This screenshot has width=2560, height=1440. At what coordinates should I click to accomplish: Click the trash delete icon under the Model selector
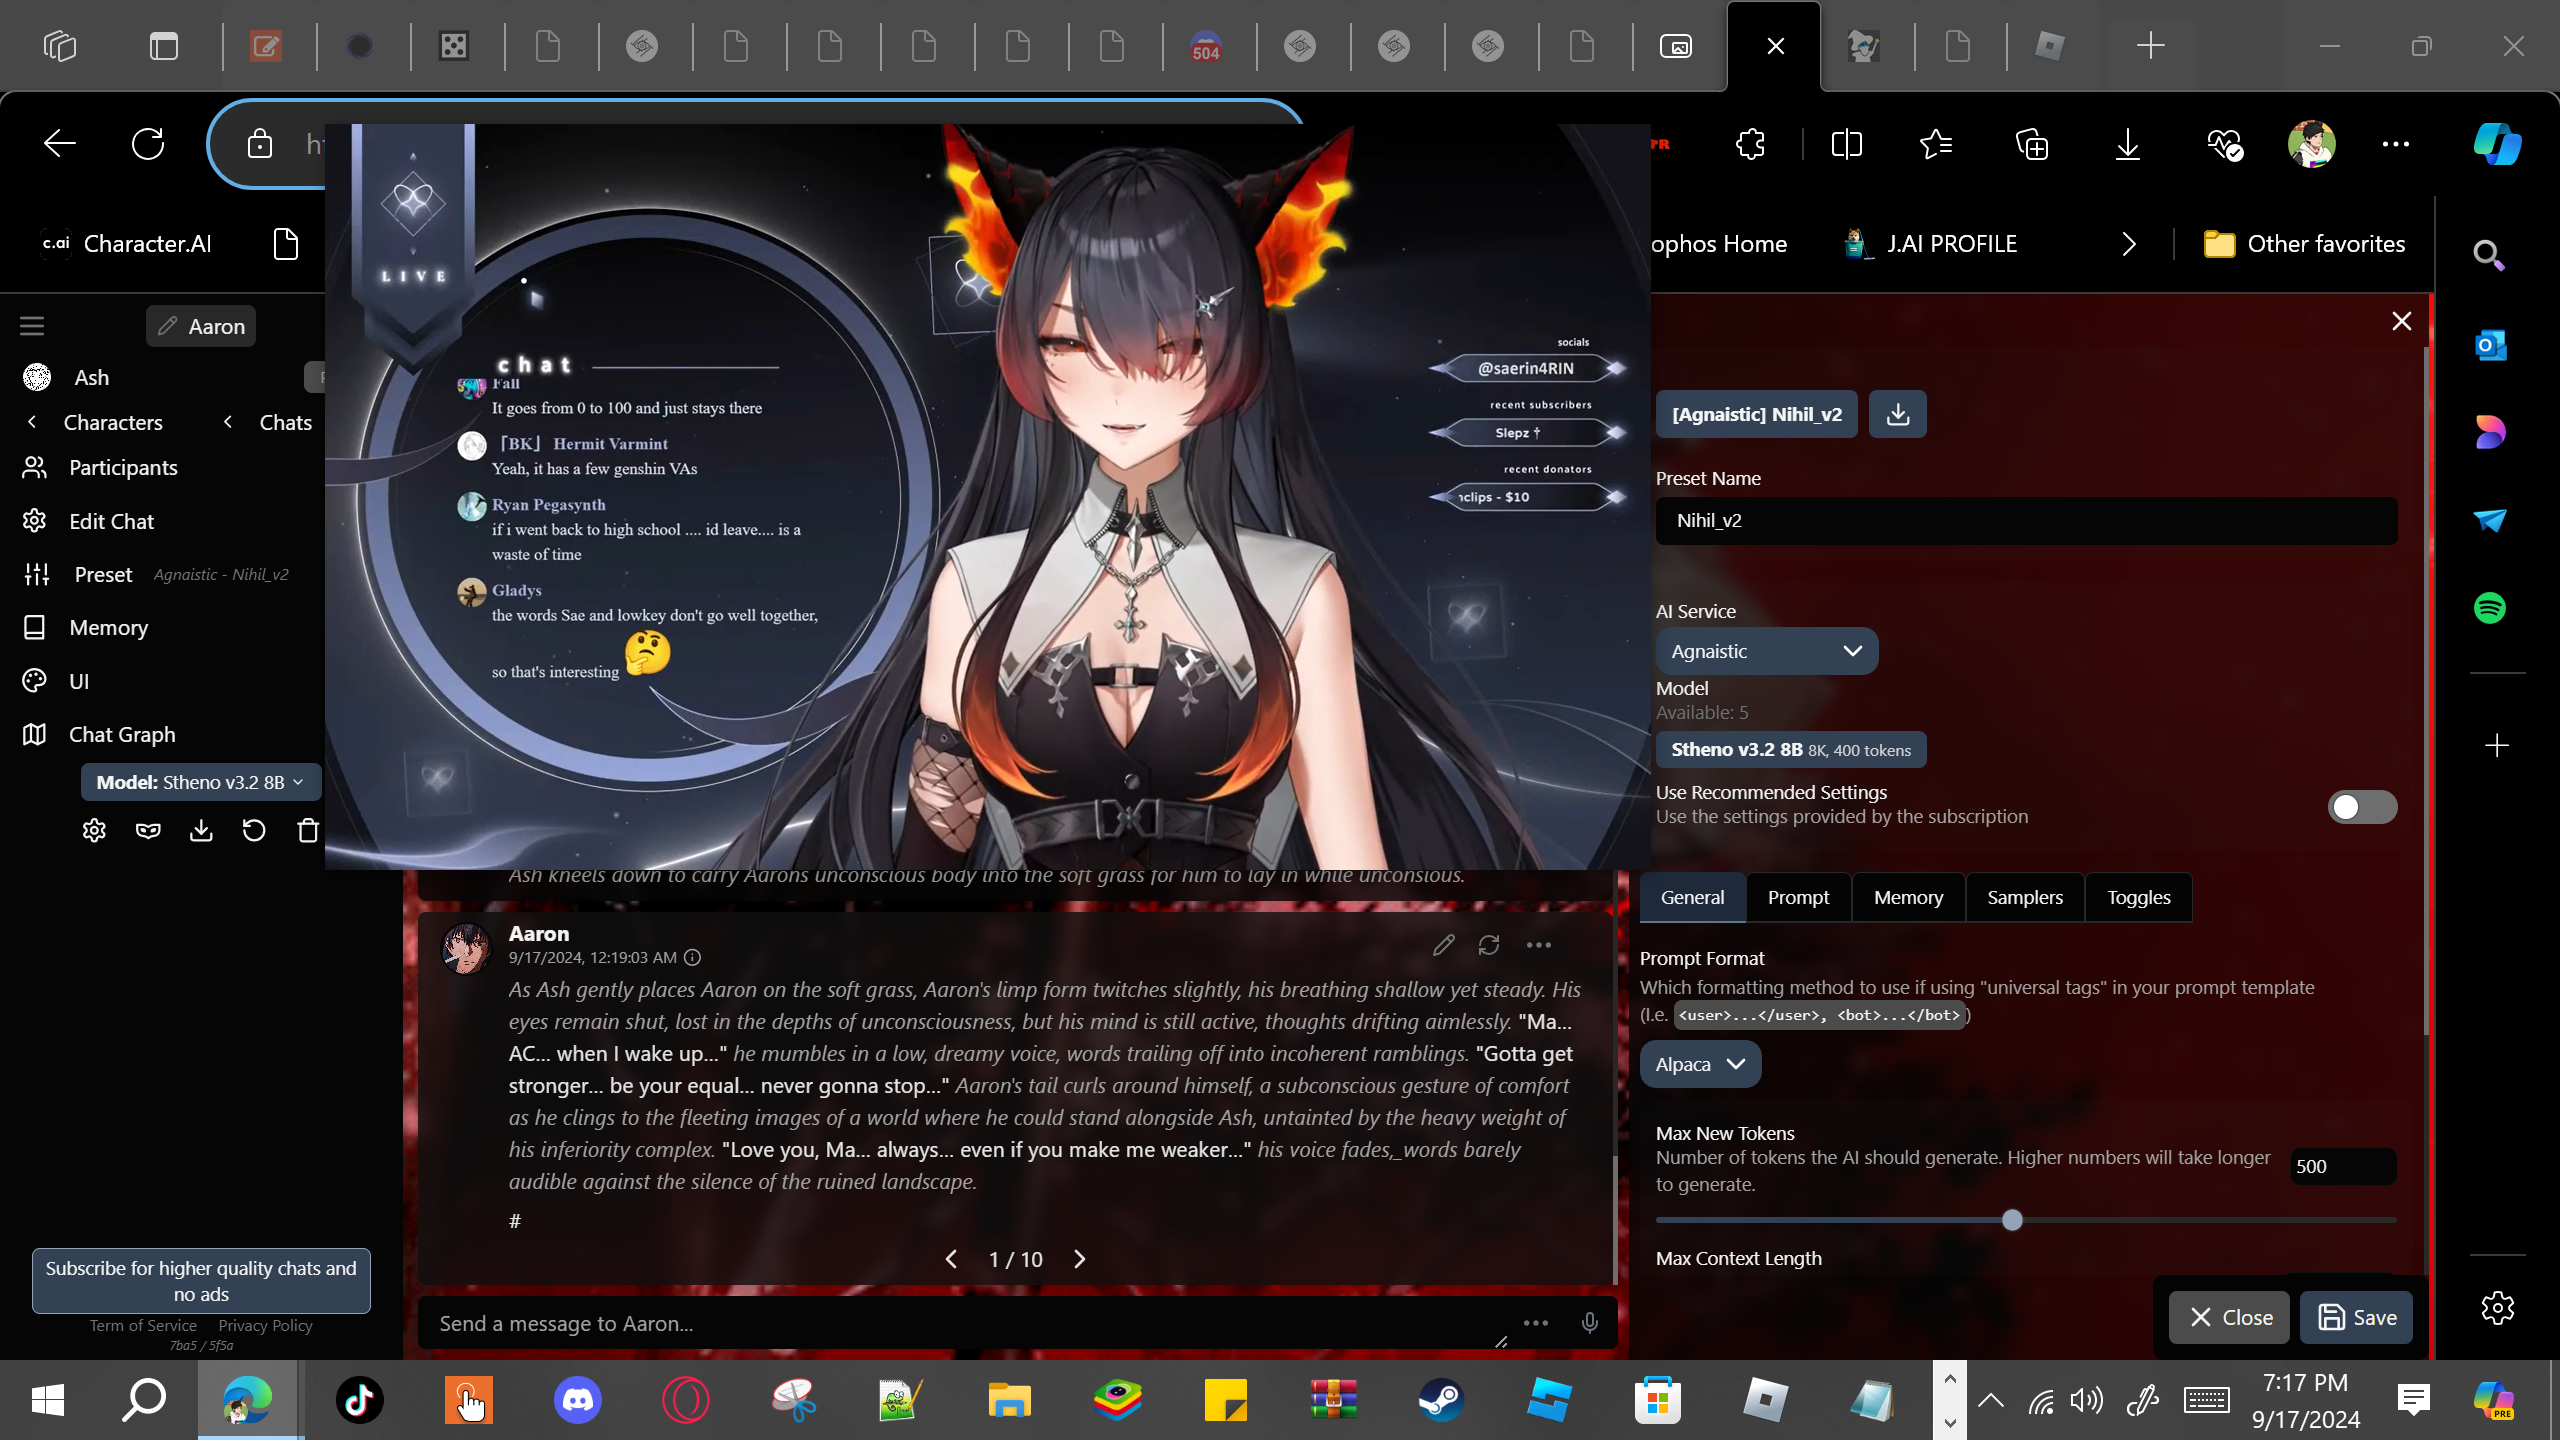point(308,830)
